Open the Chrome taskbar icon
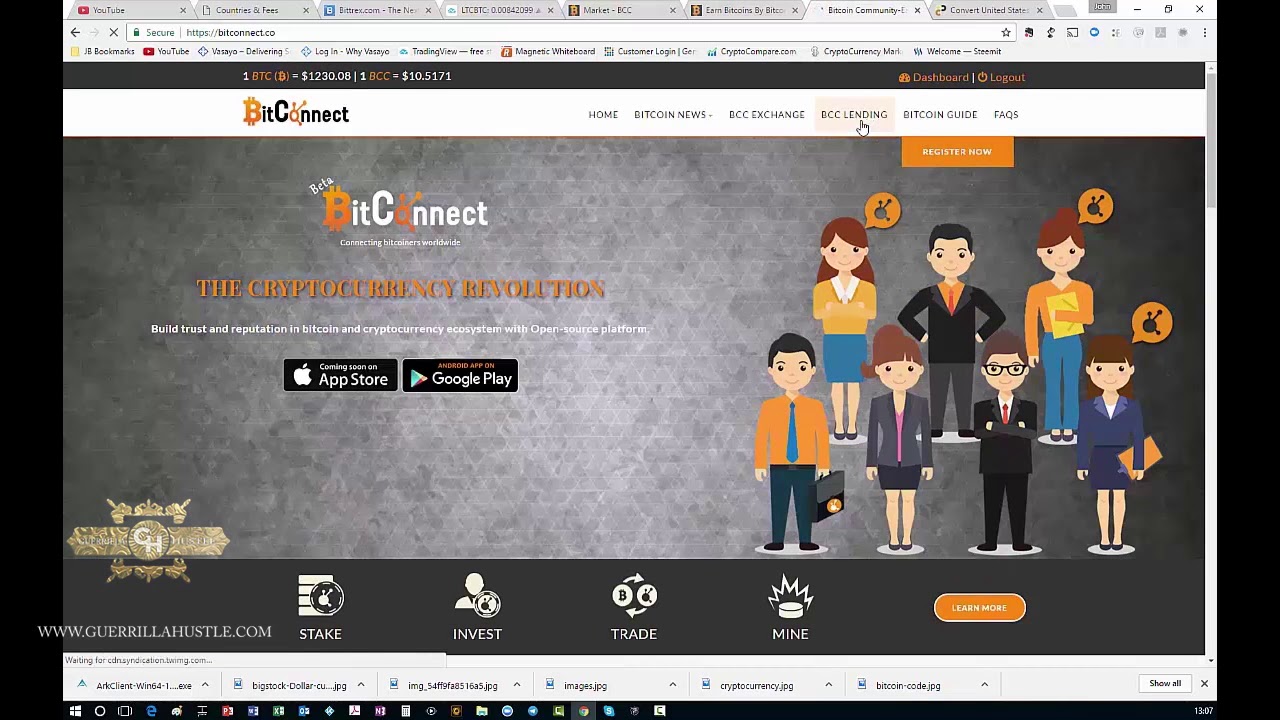Screen dimensions: 1280x720 click(x=583, y=711)
